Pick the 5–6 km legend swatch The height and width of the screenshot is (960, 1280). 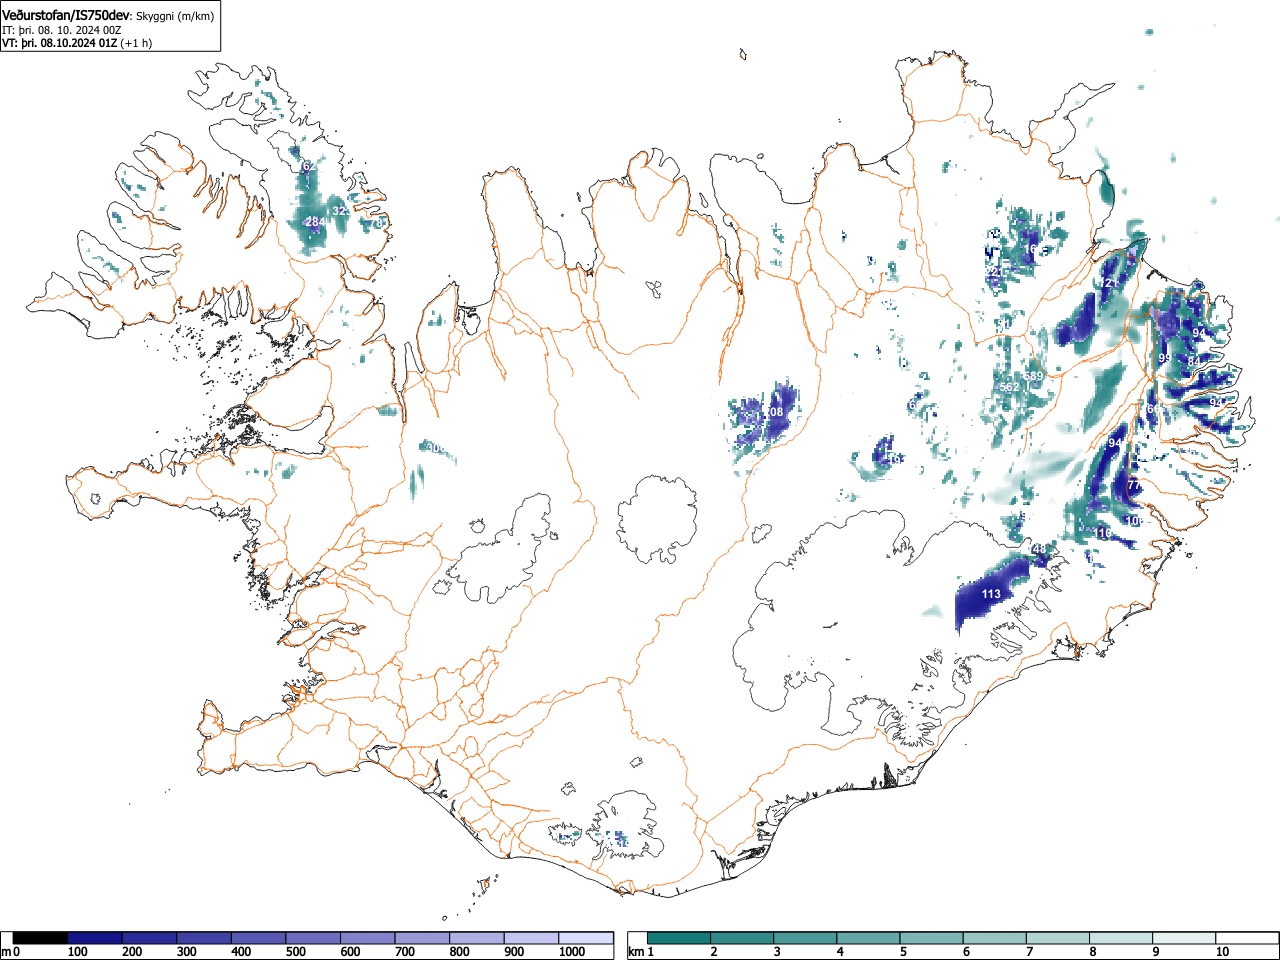(931, 938)
